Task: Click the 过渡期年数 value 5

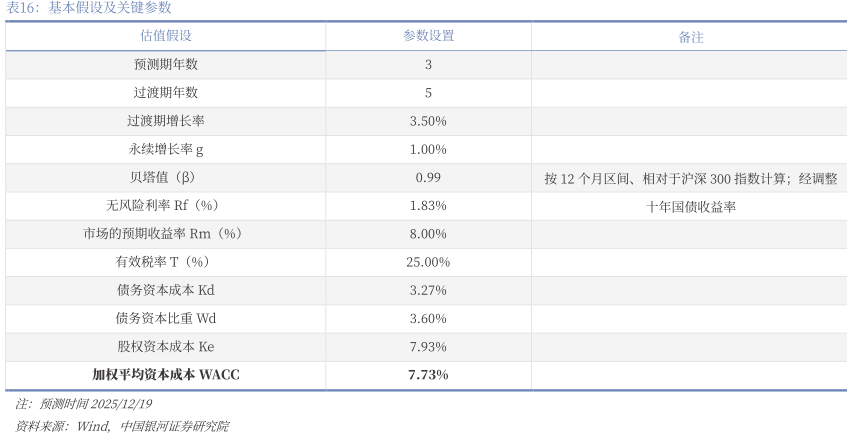Action: pos(428,93)
